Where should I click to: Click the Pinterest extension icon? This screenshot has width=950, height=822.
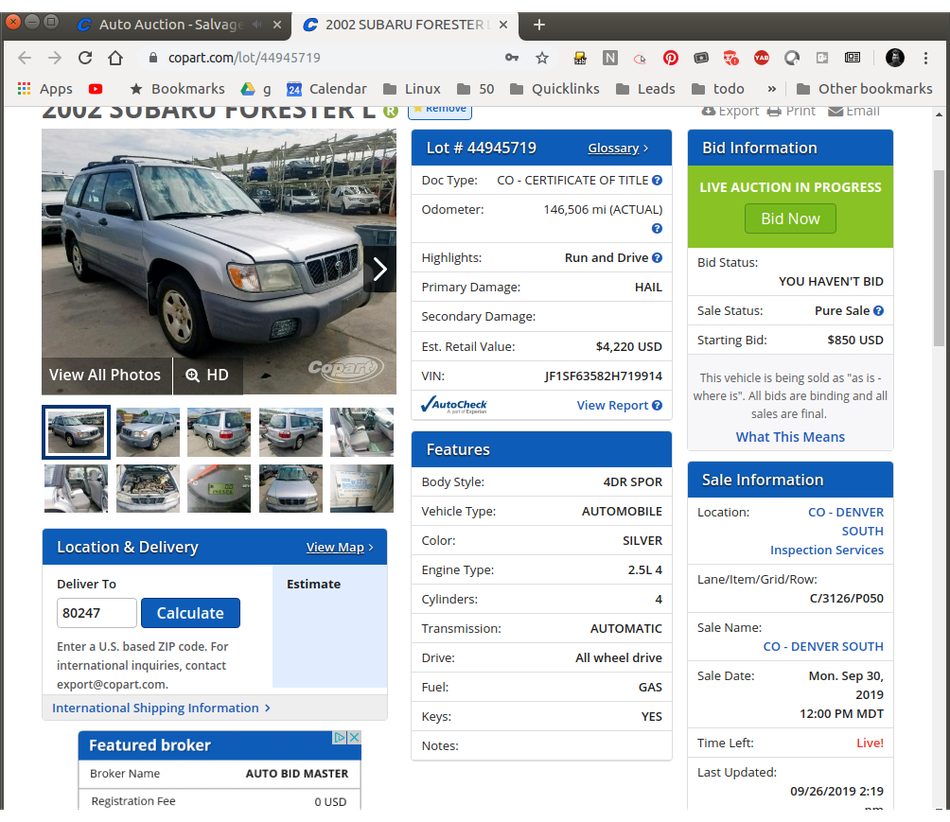tap(670, 58)
